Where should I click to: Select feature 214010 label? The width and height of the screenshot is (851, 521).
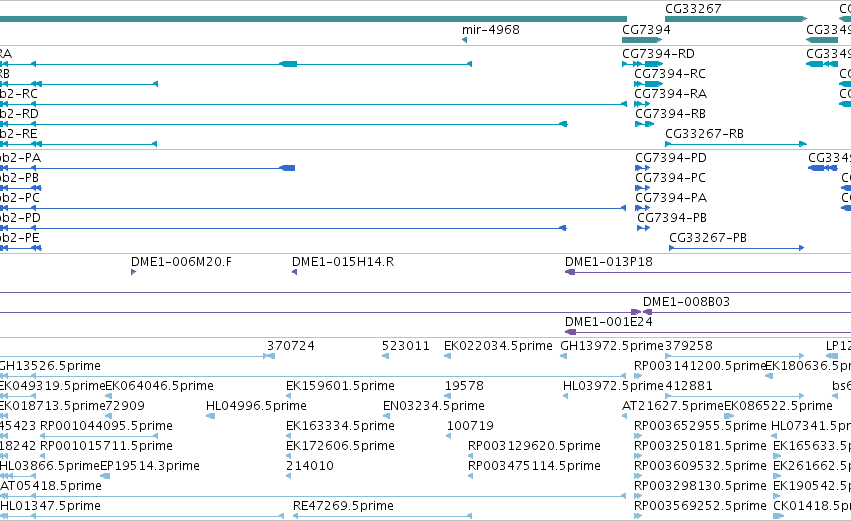coord(310,467)
